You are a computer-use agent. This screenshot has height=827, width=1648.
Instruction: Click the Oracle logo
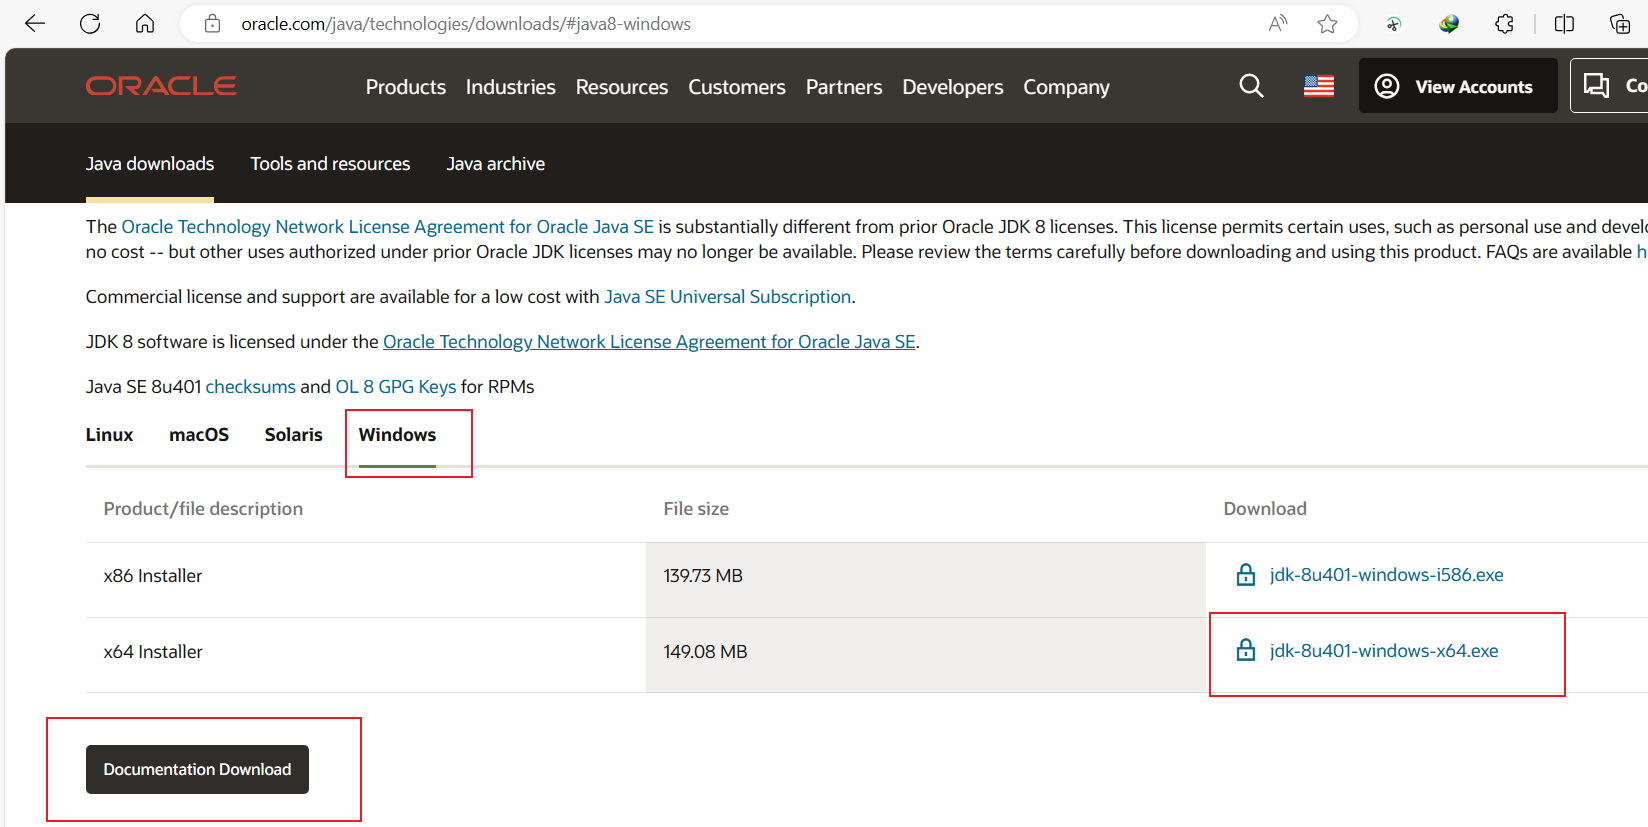coord(161,86)
